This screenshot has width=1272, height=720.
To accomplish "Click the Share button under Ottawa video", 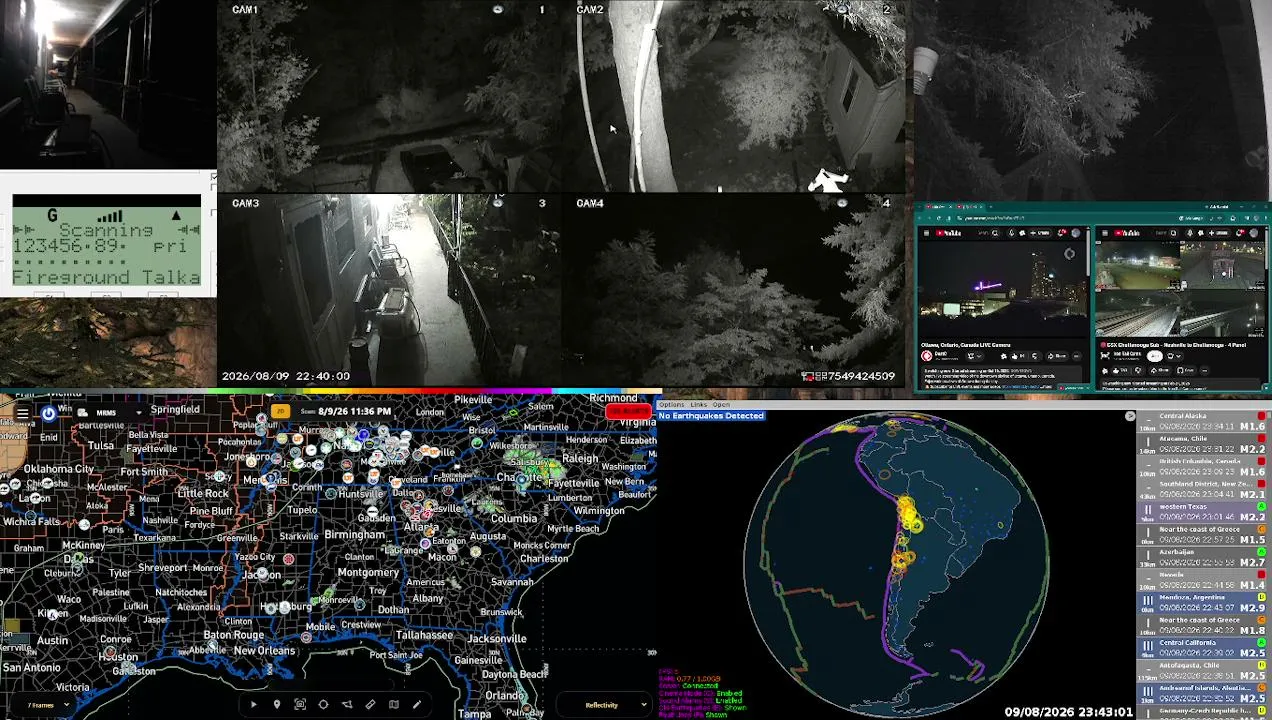I will pos(1057,356).
